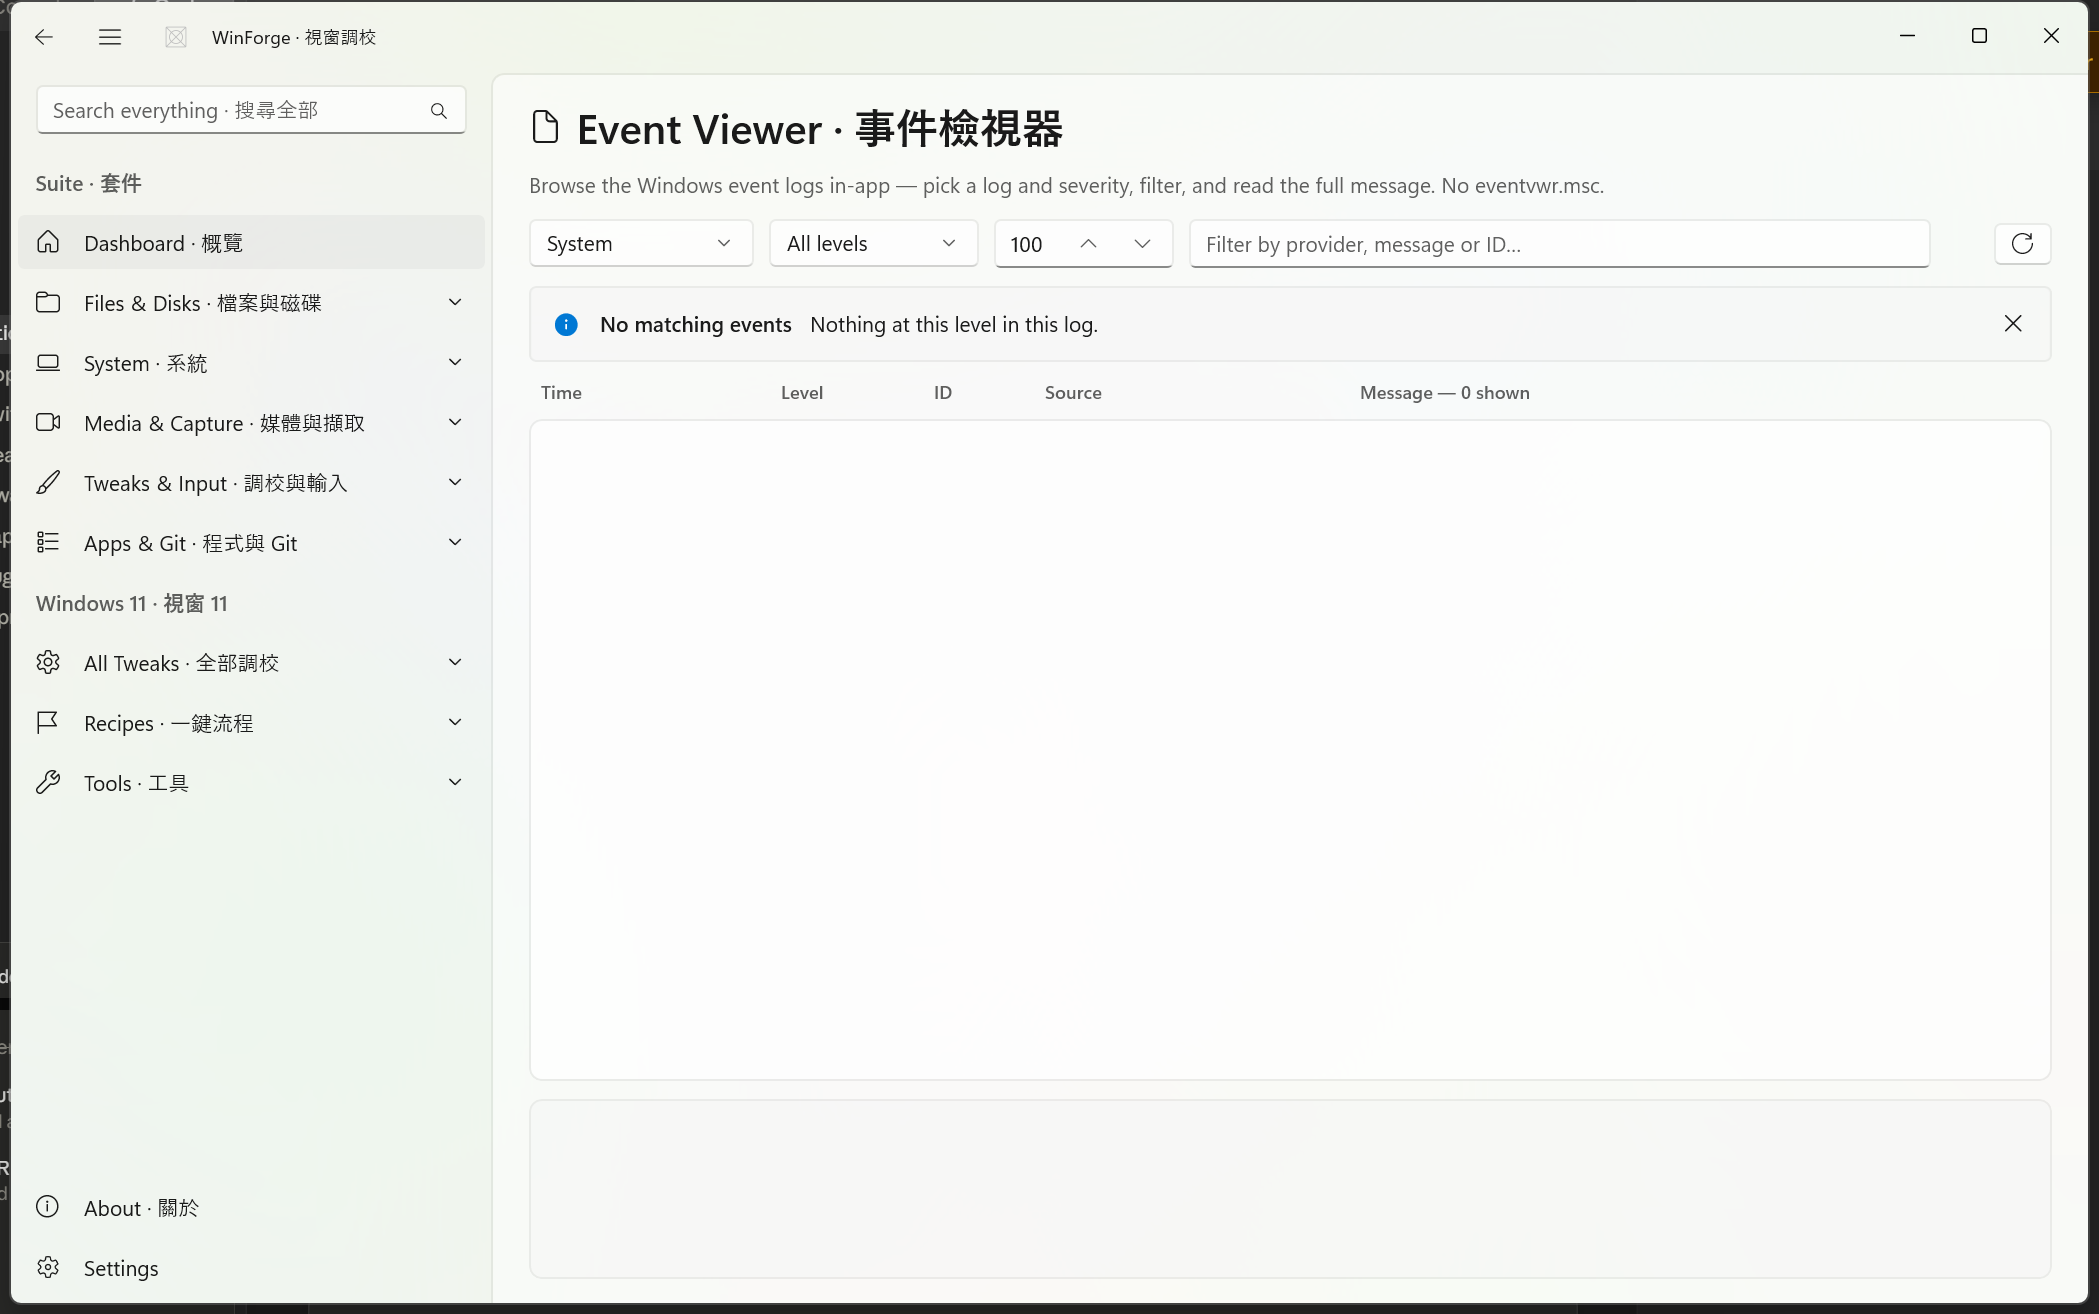Go back with the arrow icon
This screenshot has width=2099, height=1314.
tap(43, 37)
